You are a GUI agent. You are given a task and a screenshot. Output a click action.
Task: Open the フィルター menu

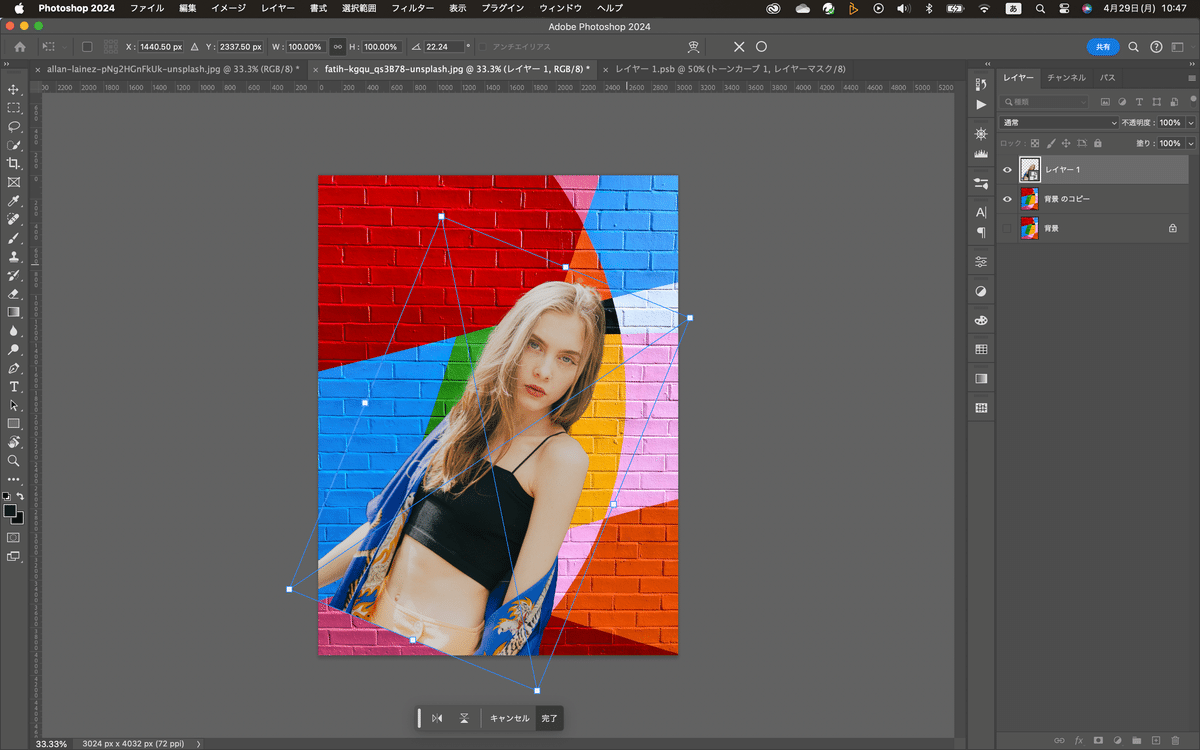412,8
